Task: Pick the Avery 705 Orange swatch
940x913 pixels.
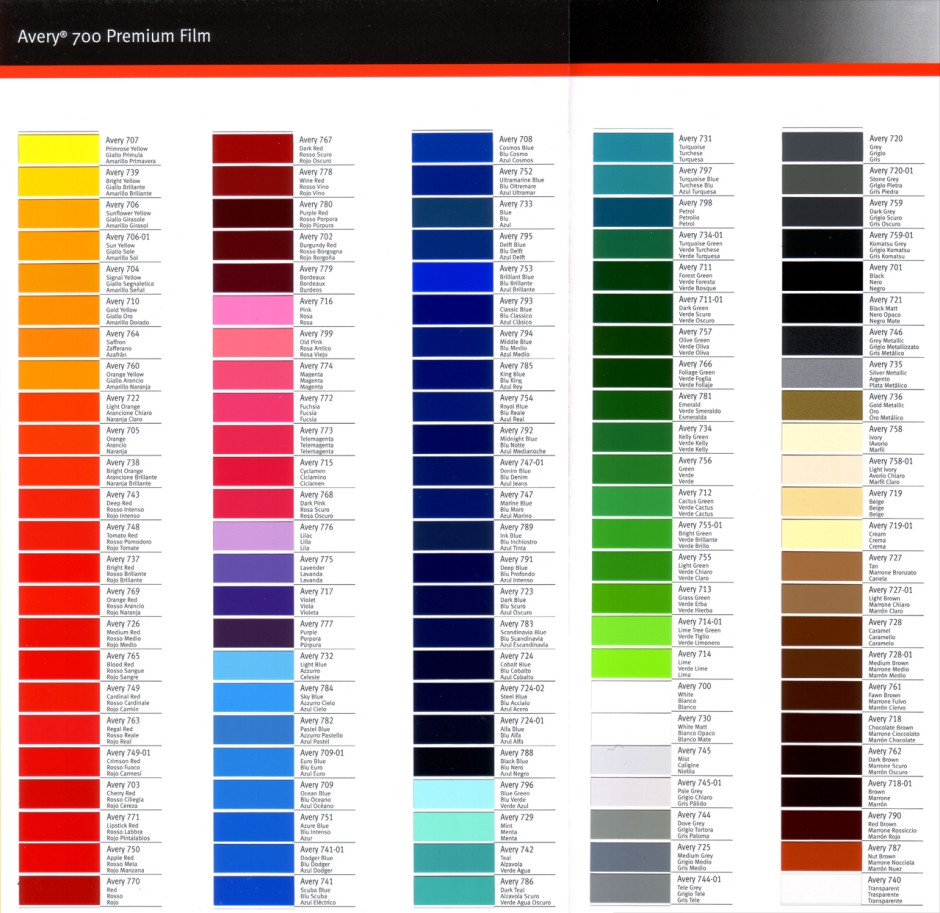Action: [60, 439]
